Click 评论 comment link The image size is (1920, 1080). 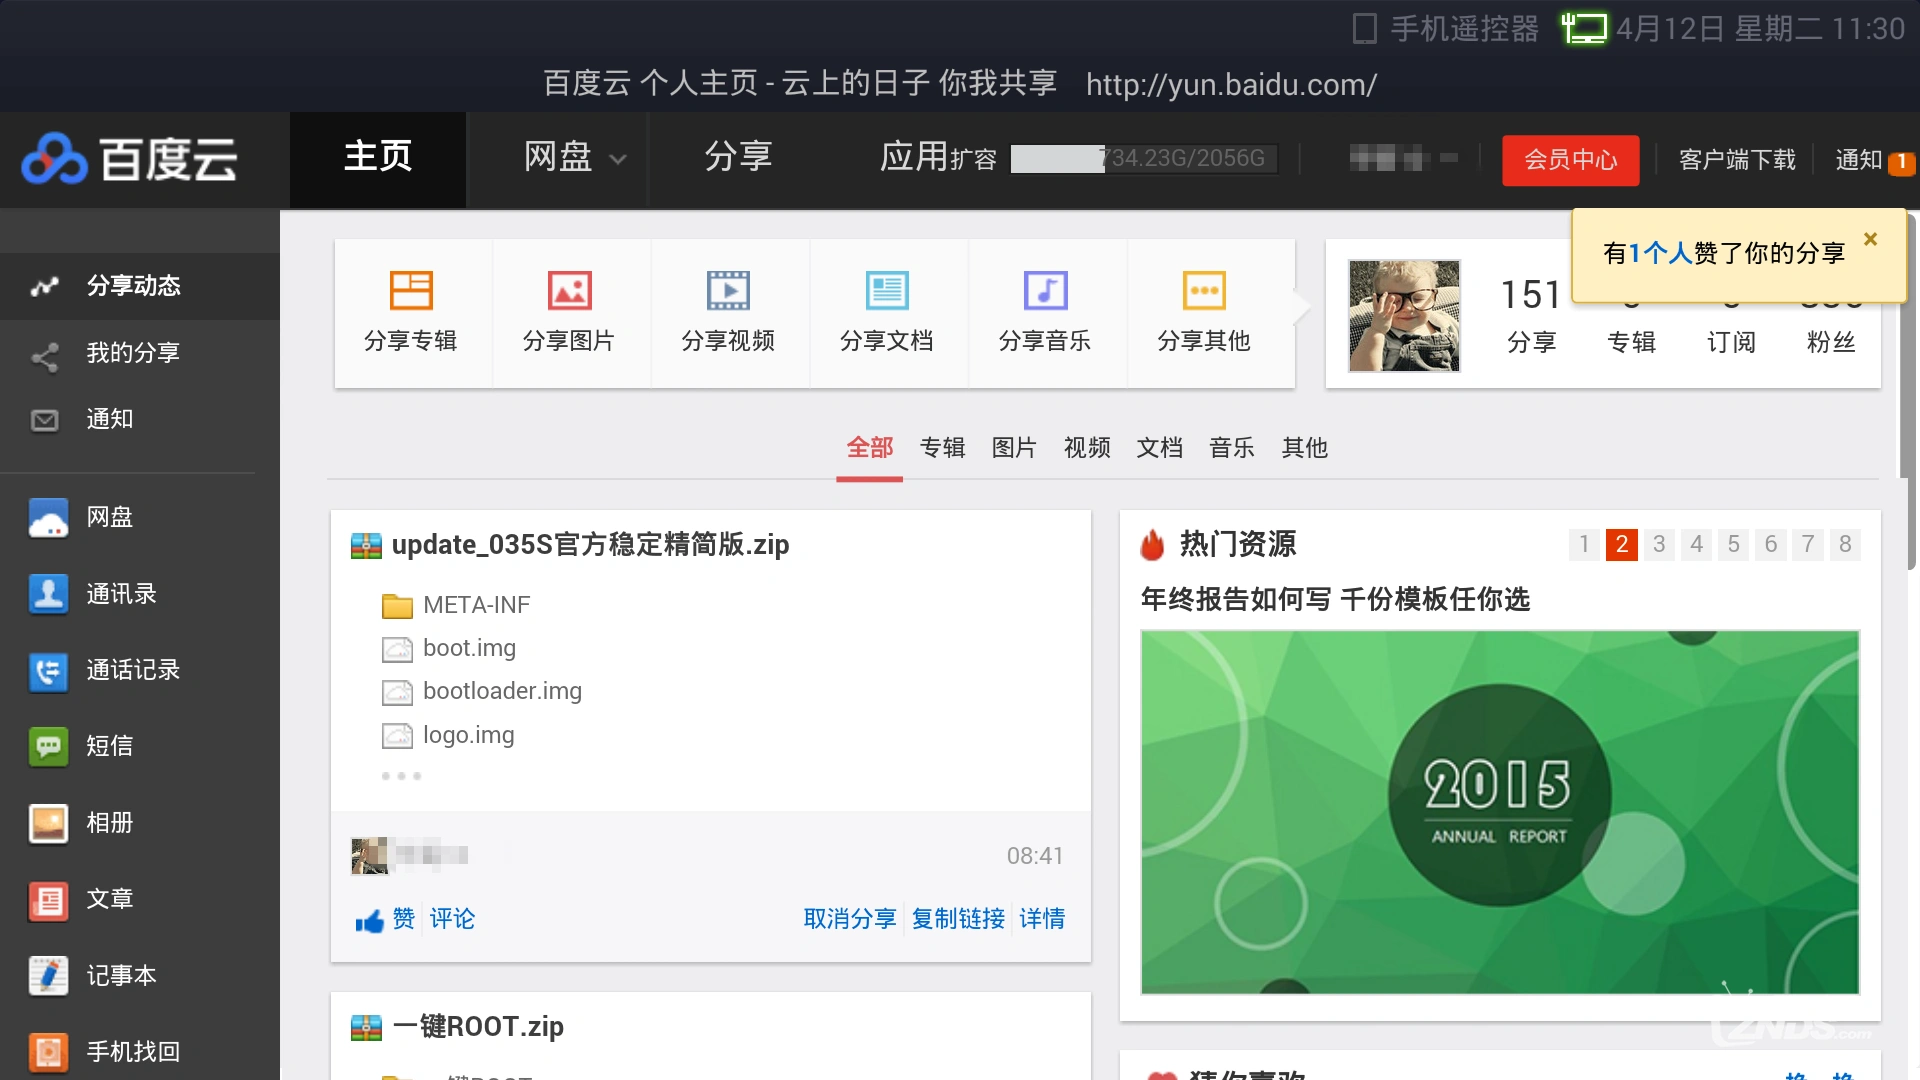452,919
